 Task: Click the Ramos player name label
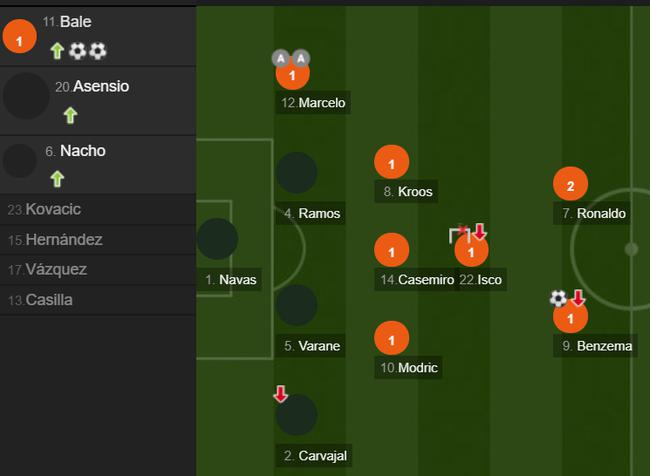coord(312,213)
